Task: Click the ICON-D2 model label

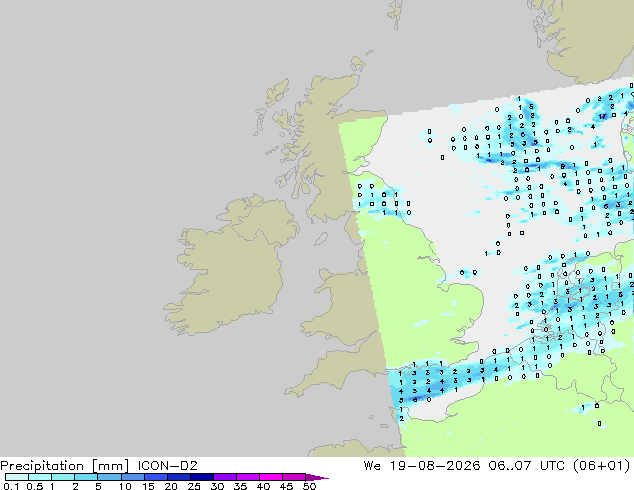Action: [167, 466]
